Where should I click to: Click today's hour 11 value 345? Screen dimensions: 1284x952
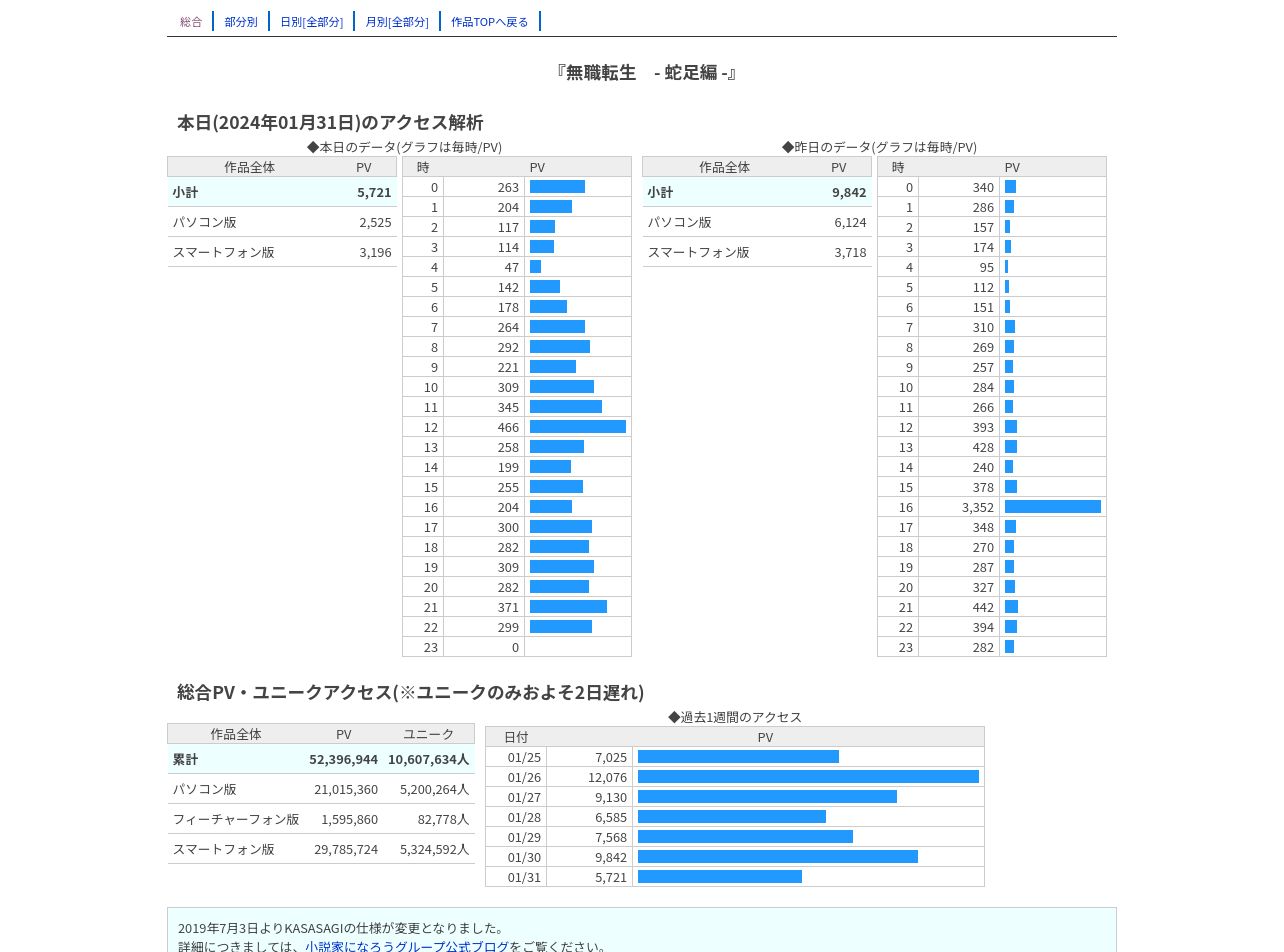[x=508, y=407]
